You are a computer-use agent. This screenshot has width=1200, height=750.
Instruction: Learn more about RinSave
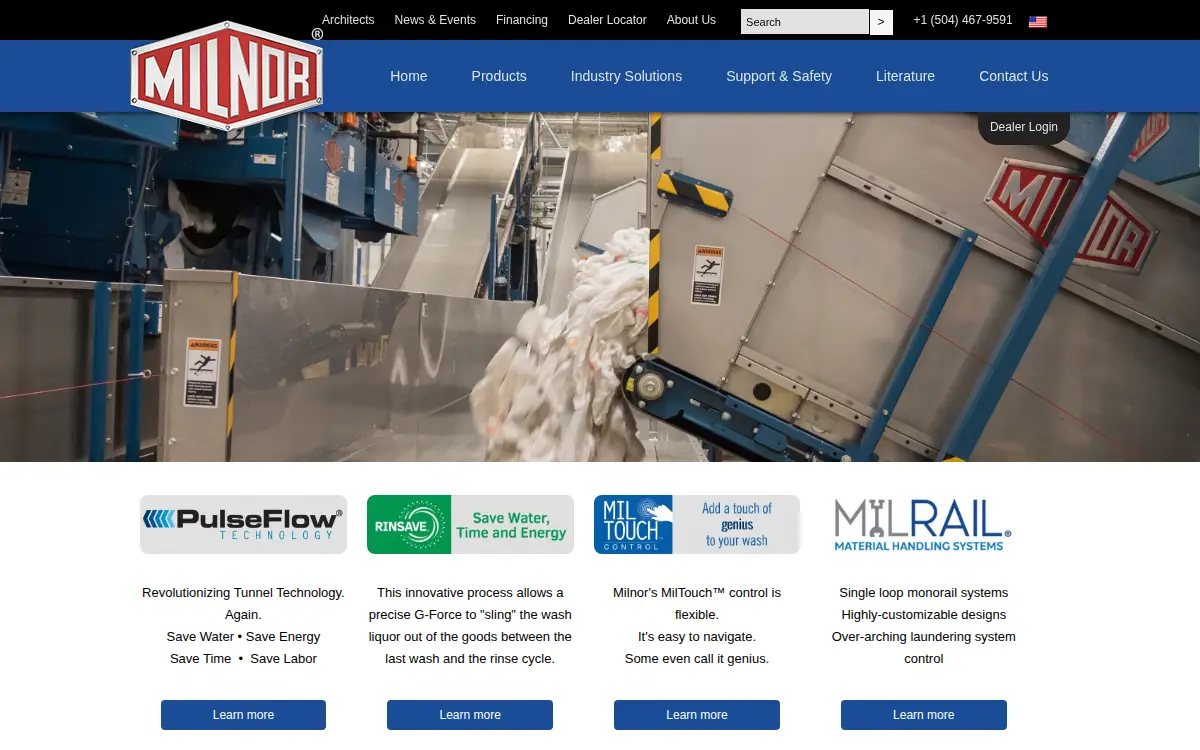point(470,715)
